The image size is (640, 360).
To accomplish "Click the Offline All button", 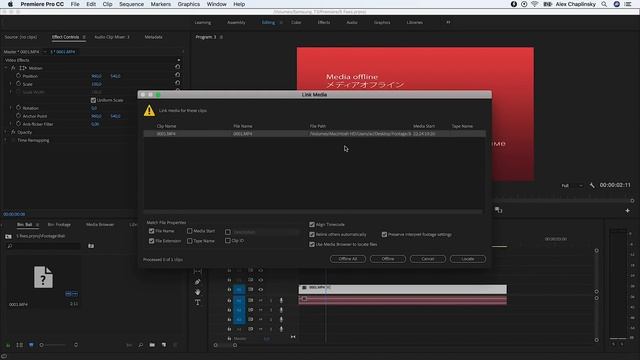I will tap(348, 259).
